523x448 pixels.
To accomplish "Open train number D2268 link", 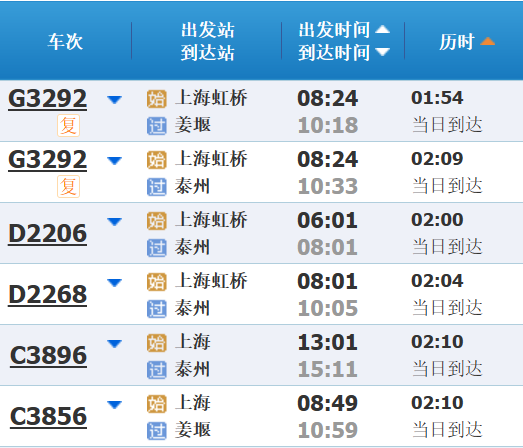I will 48,295.
